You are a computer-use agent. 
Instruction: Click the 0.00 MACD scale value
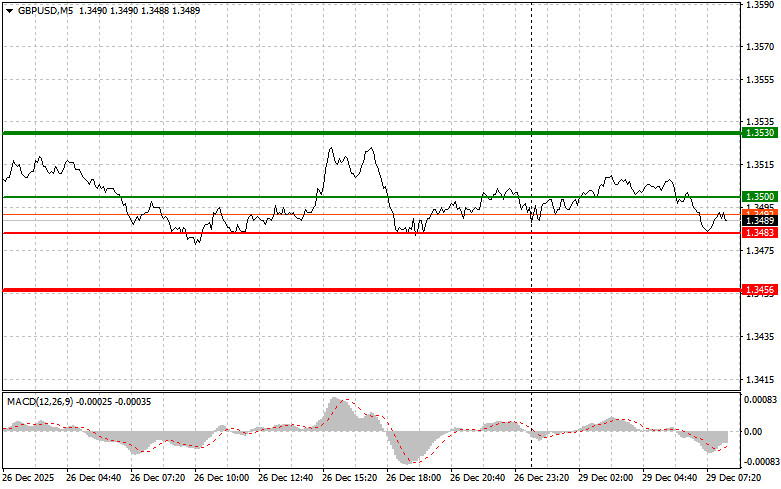pos(753,432)
